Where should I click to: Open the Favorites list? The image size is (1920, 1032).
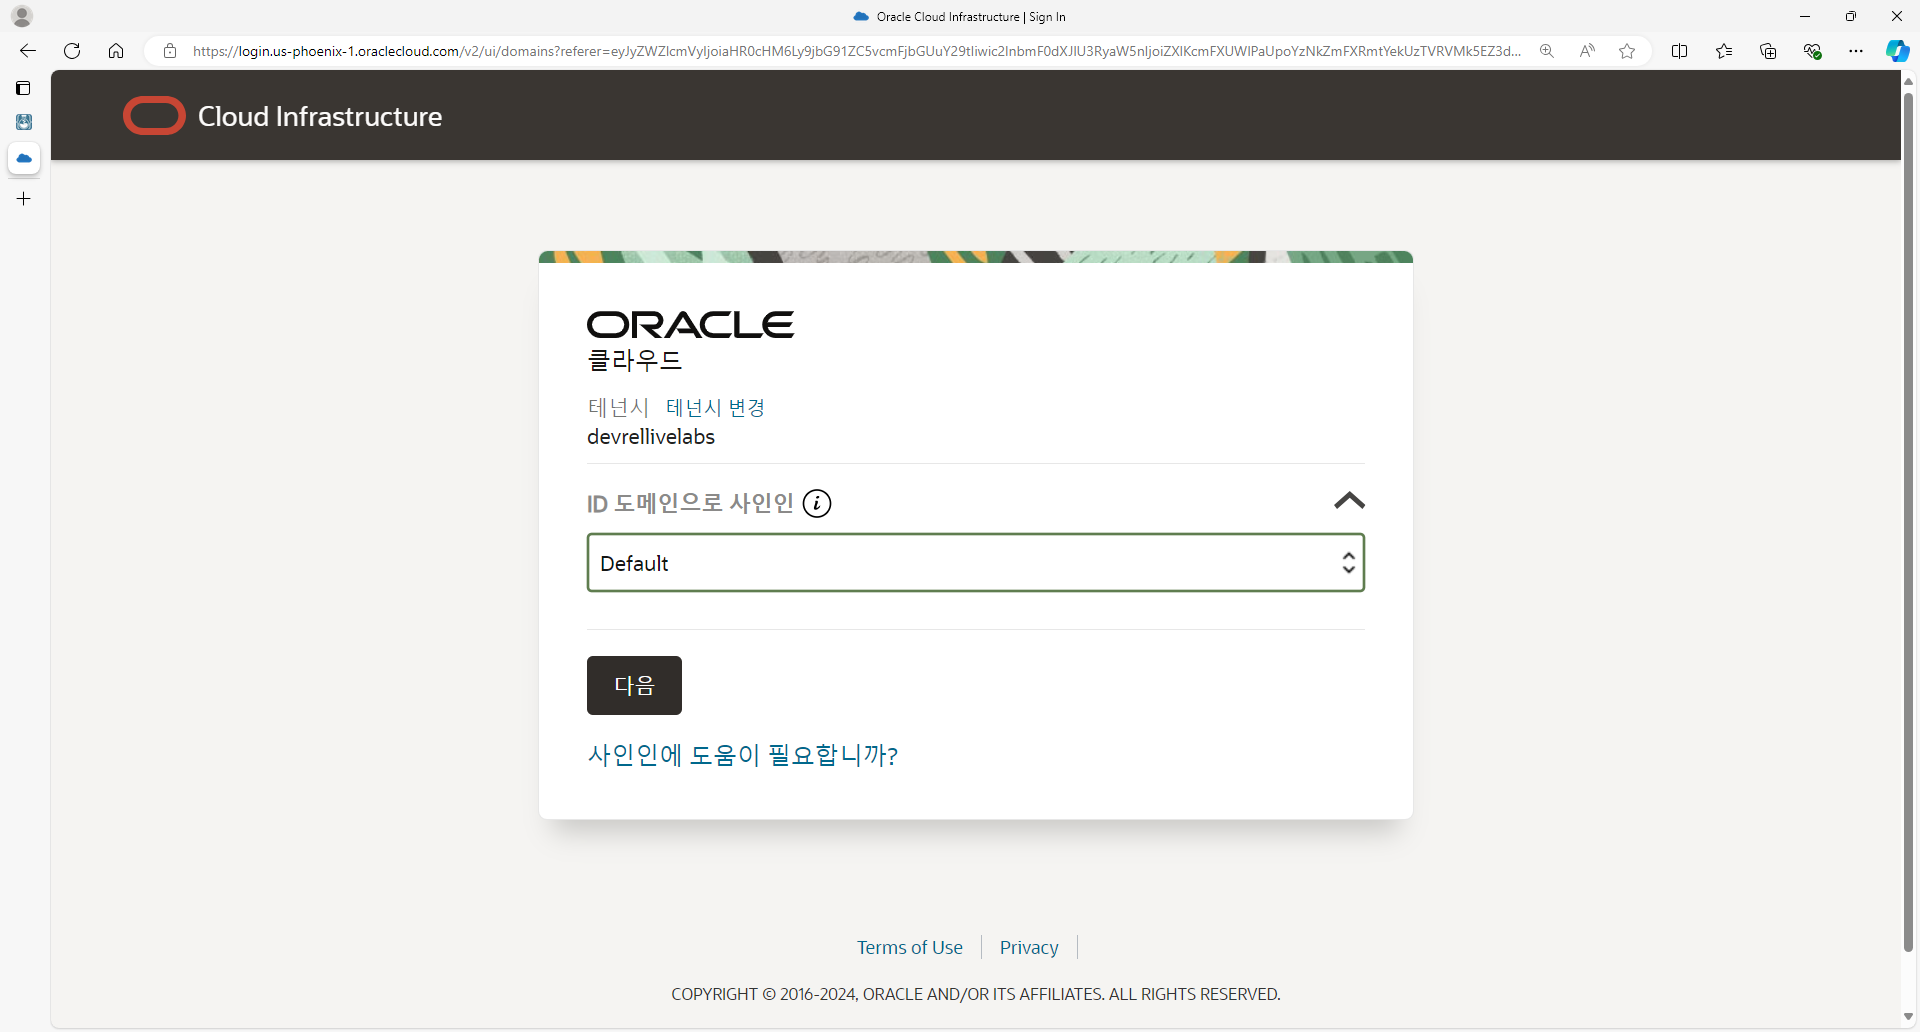(x=1724, y=51)
